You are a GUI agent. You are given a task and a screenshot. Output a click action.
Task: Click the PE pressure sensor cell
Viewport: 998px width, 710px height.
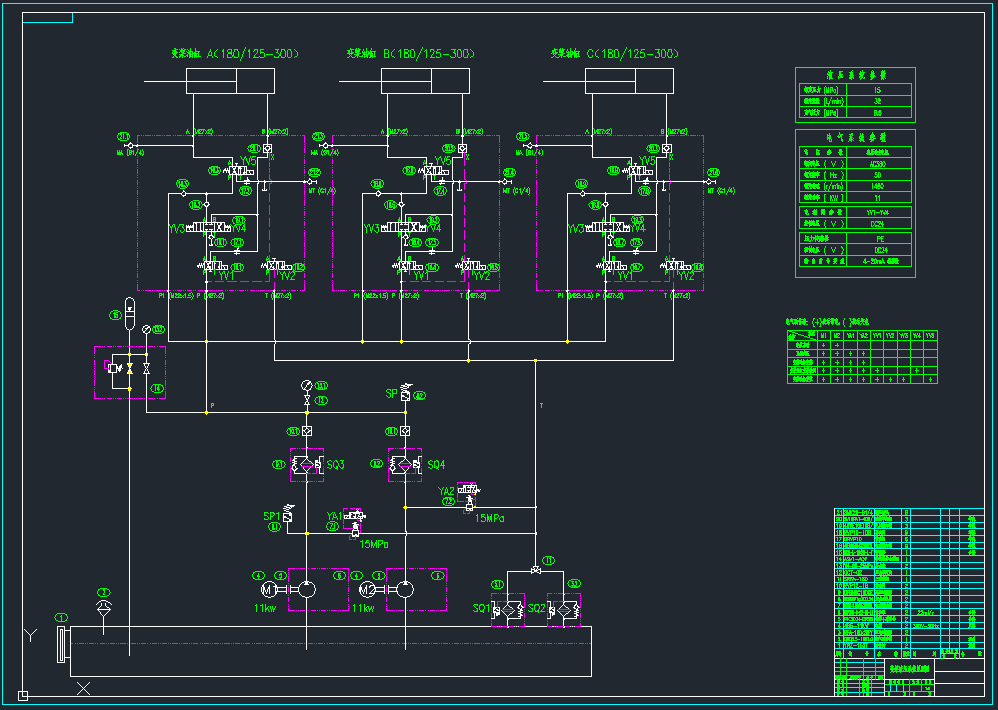pyautogui.click(x=878, y=237)
